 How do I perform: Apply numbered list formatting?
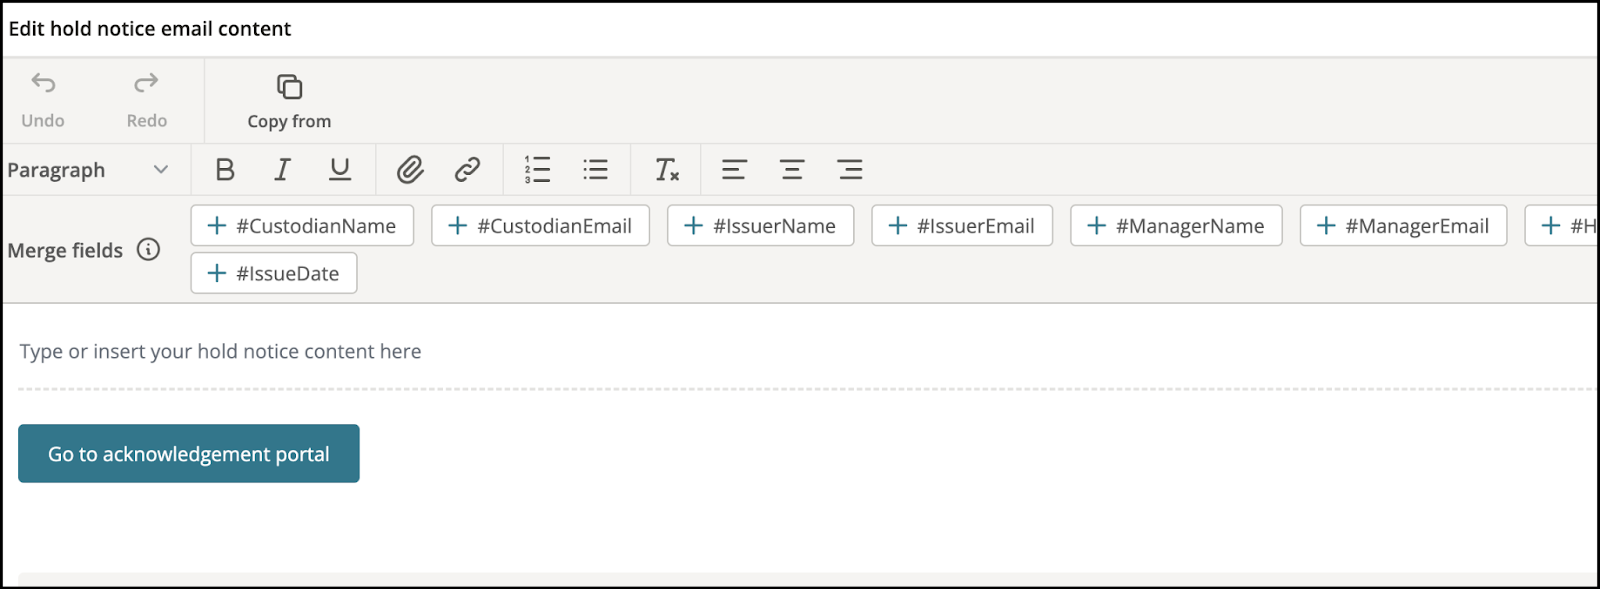pyautogui.click(x=537, y=170)
